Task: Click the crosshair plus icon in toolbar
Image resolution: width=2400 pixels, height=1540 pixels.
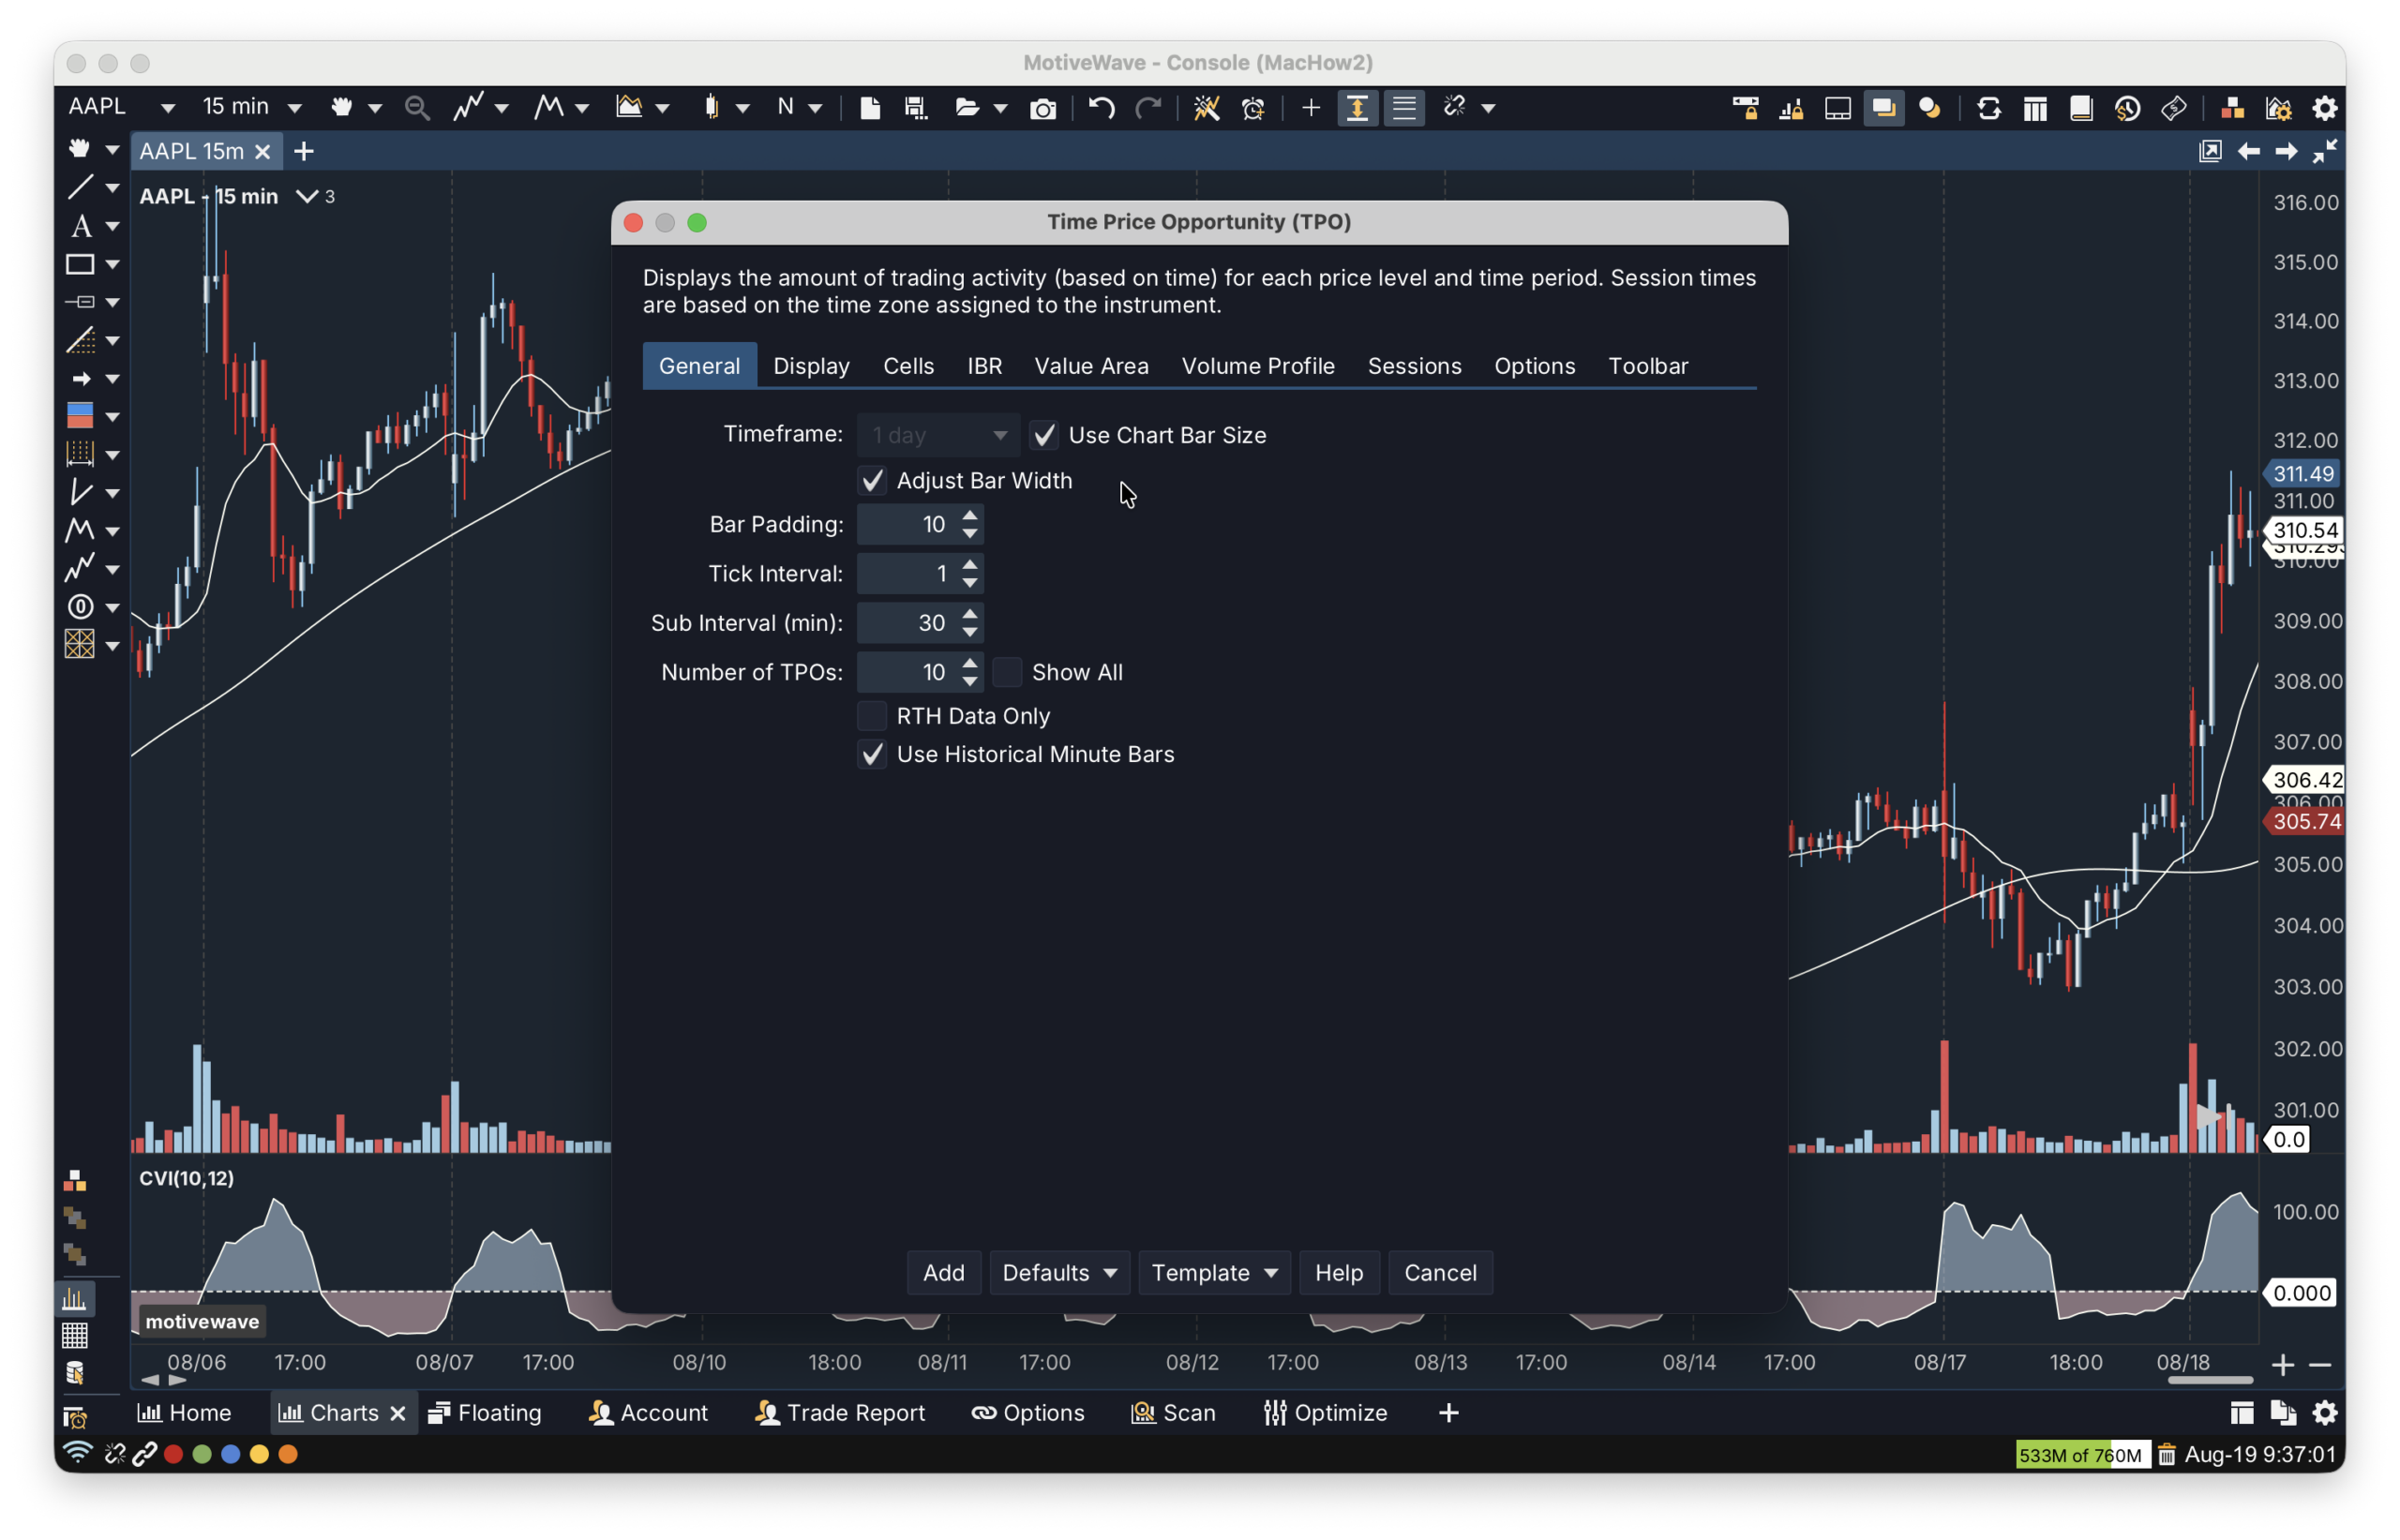Action: click(x=1310, y=108)
